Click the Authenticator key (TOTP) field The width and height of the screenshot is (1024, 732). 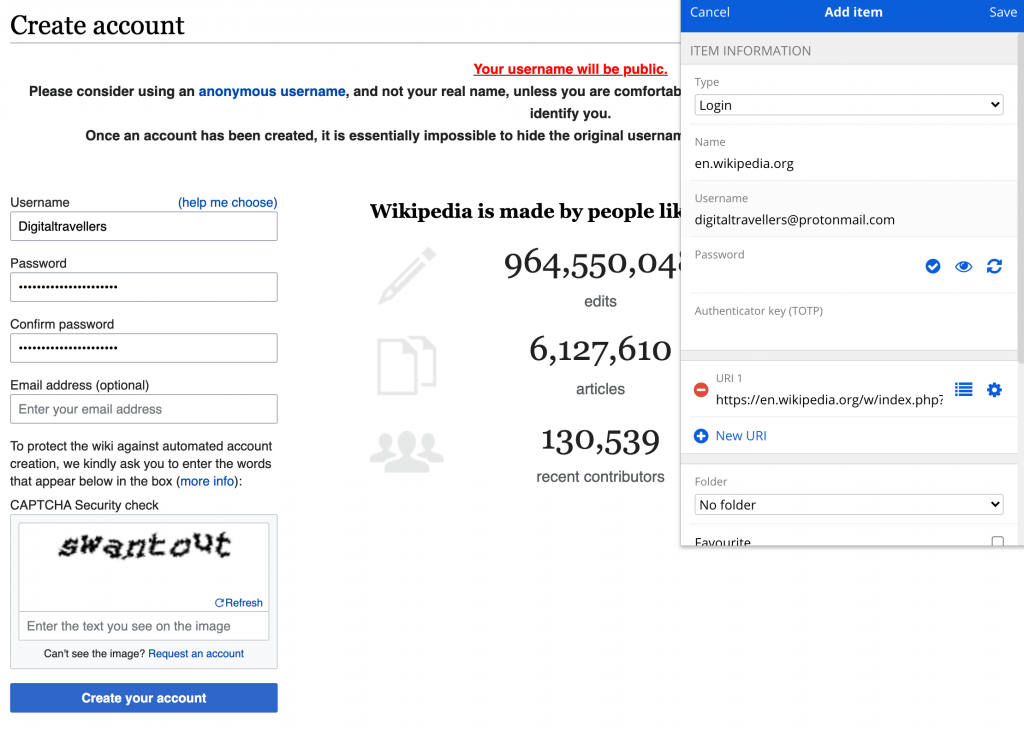(x=848, y=332)
